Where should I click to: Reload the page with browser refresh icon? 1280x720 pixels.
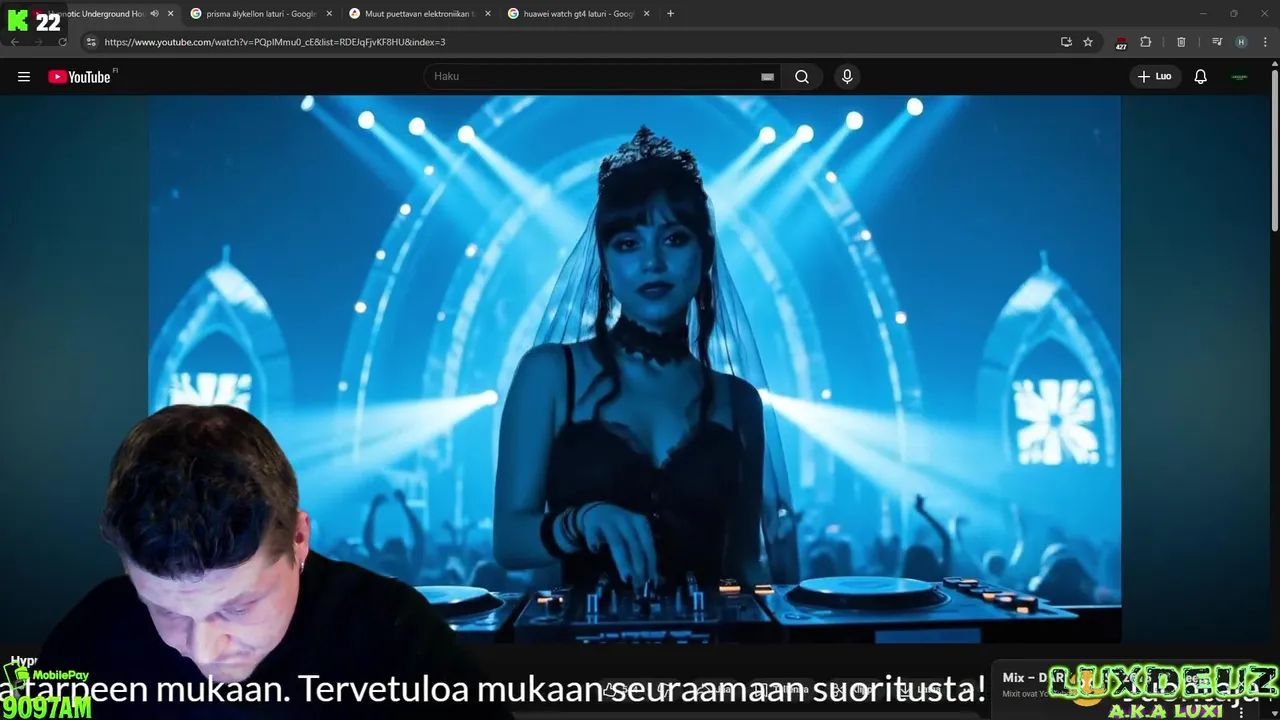62,42
